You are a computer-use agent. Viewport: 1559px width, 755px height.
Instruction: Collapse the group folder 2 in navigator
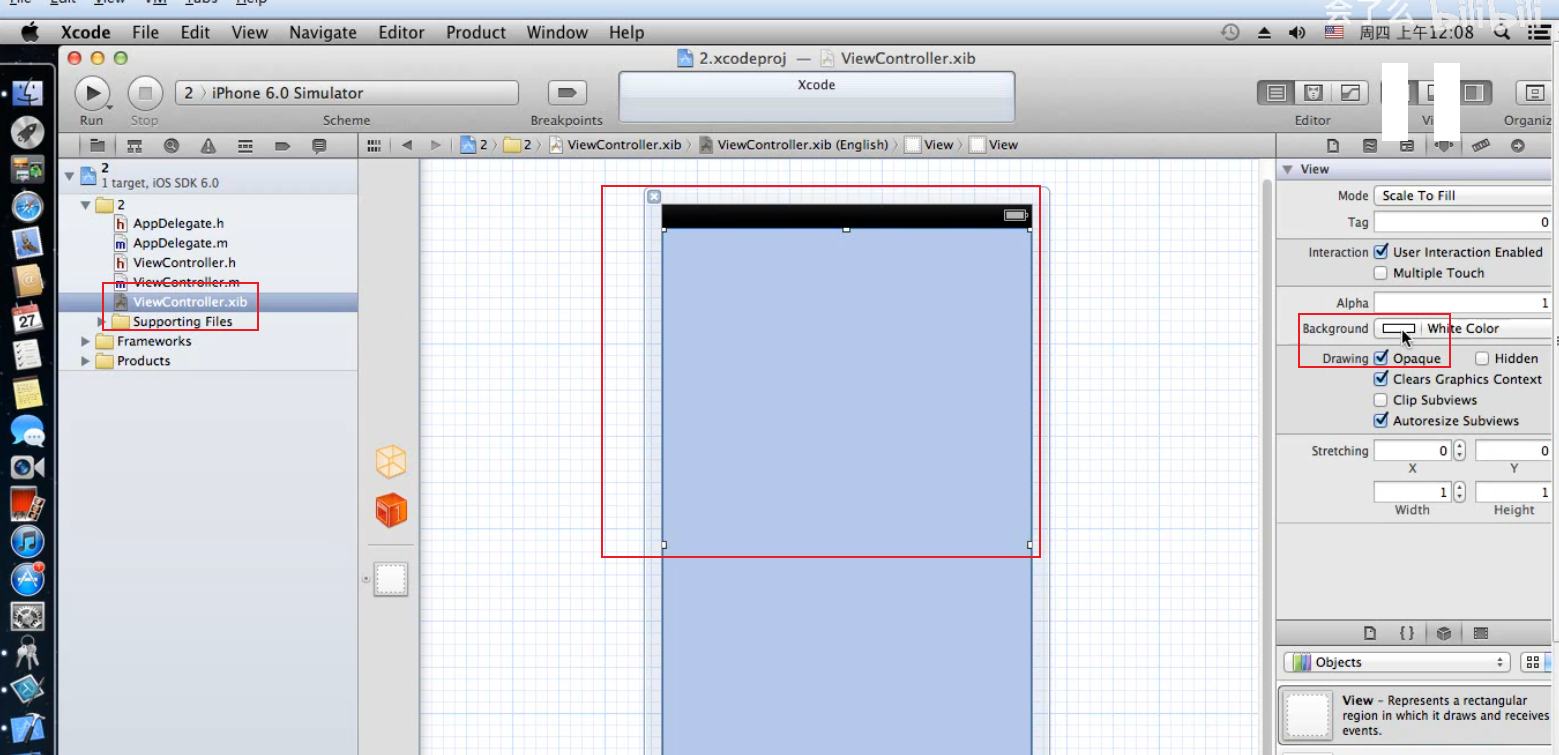pos(85,204)
